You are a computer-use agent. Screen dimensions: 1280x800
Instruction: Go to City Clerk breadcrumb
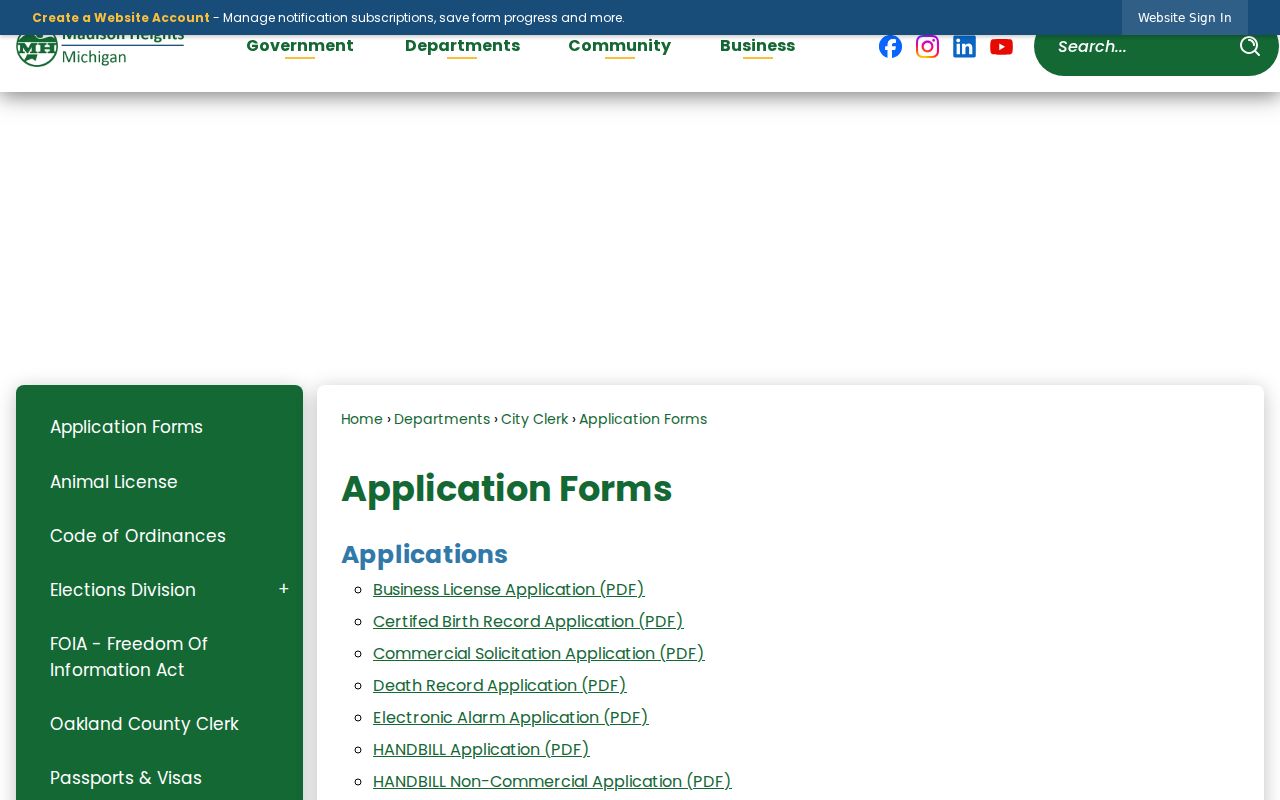[534, 419]
